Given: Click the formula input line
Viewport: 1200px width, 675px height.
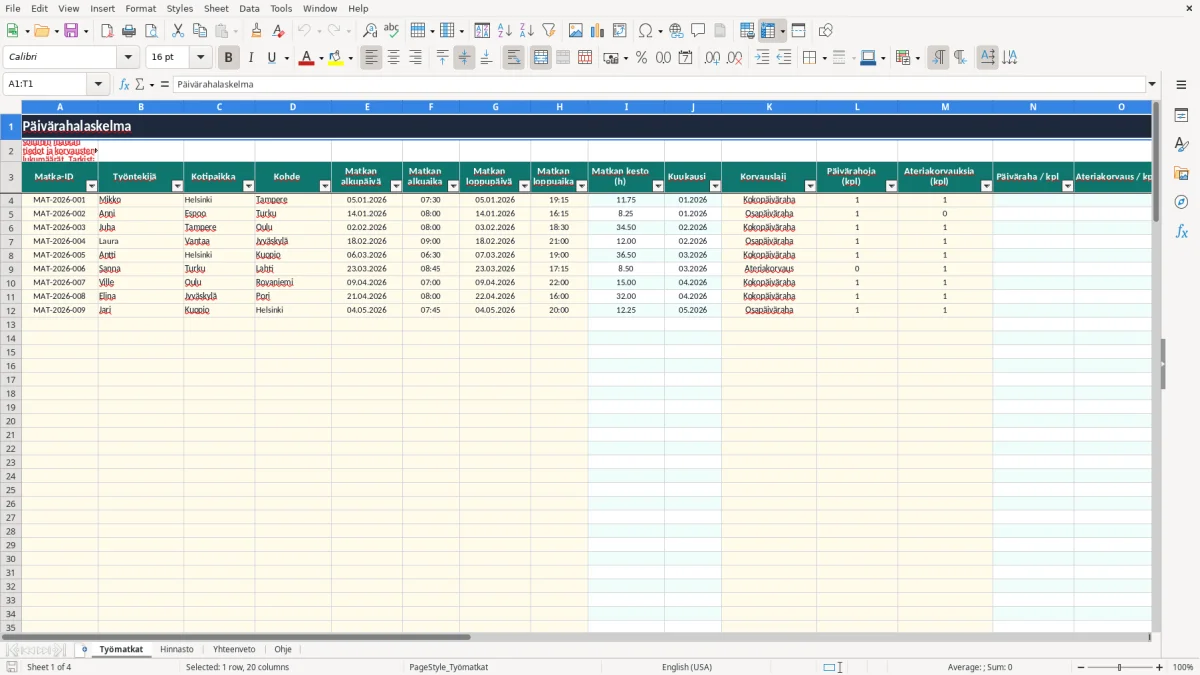Looking at the screenshot, I should coord(659,84).
